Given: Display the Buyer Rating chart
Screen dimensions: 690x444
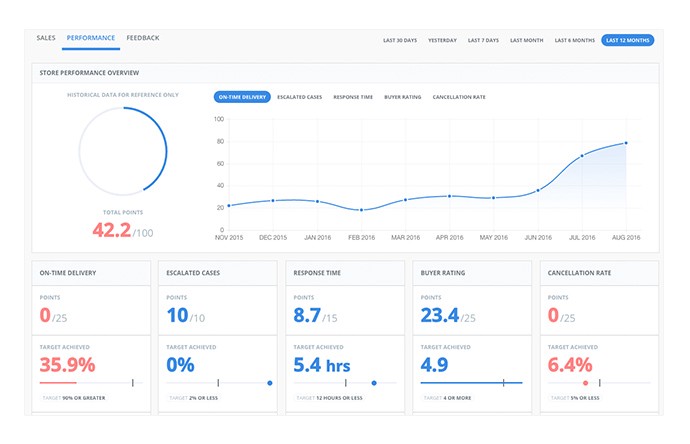Looking at the screenshot, I should 403,97.
